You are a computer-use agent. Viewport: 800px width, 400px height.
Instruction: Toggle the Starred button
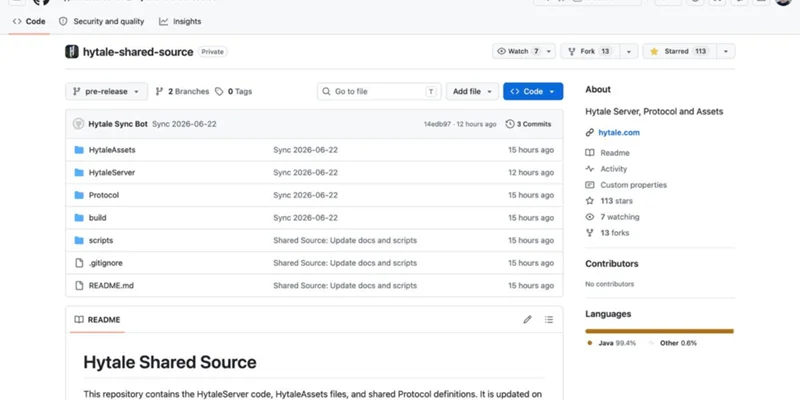coord(680,51)
